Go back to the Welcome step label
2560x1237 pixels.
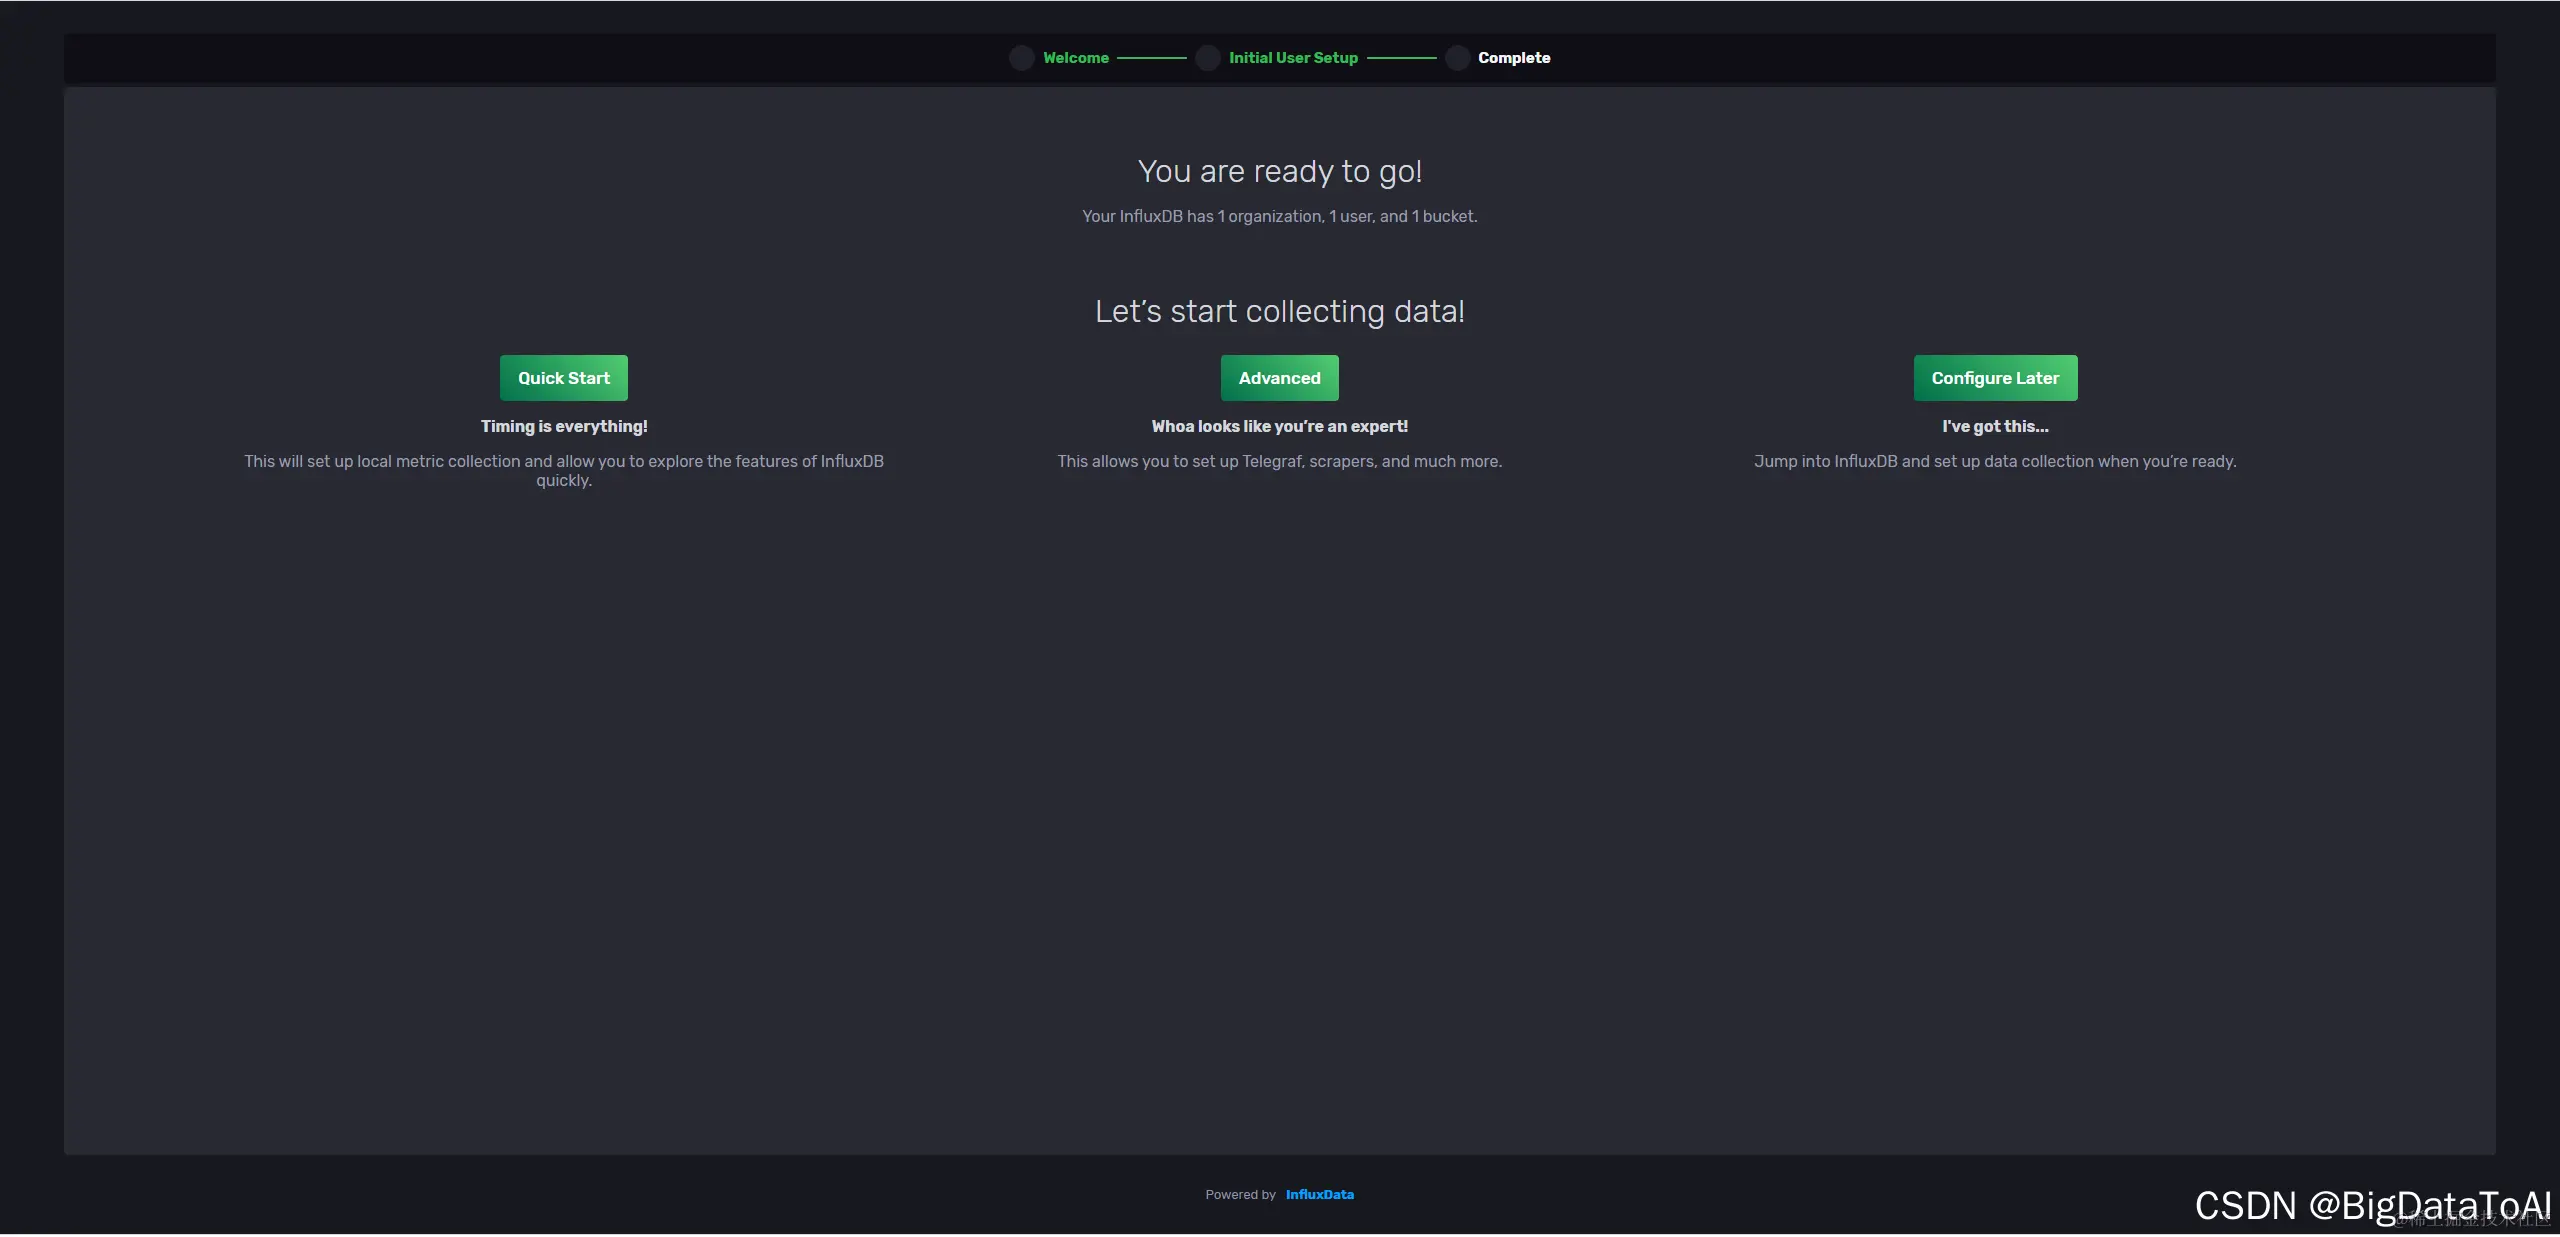(1075, 58)
